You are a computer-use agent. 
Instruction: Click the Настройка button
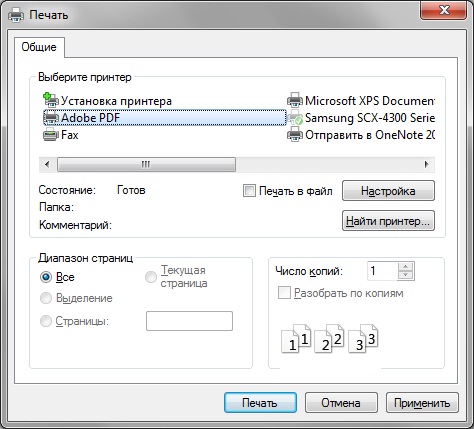click(388, 191)
